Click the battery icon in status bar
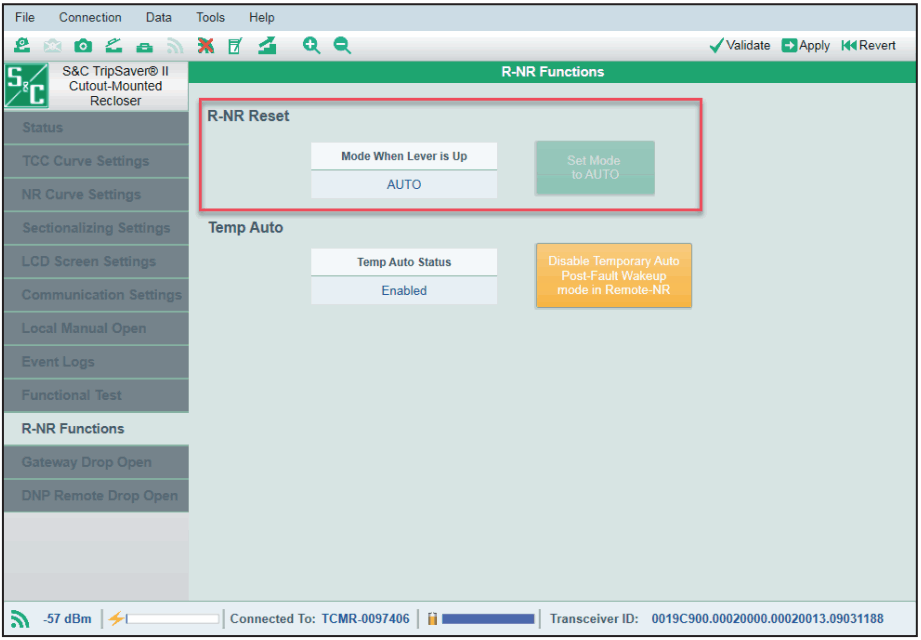This screenshot has height=640, width=921. point(432,618)
